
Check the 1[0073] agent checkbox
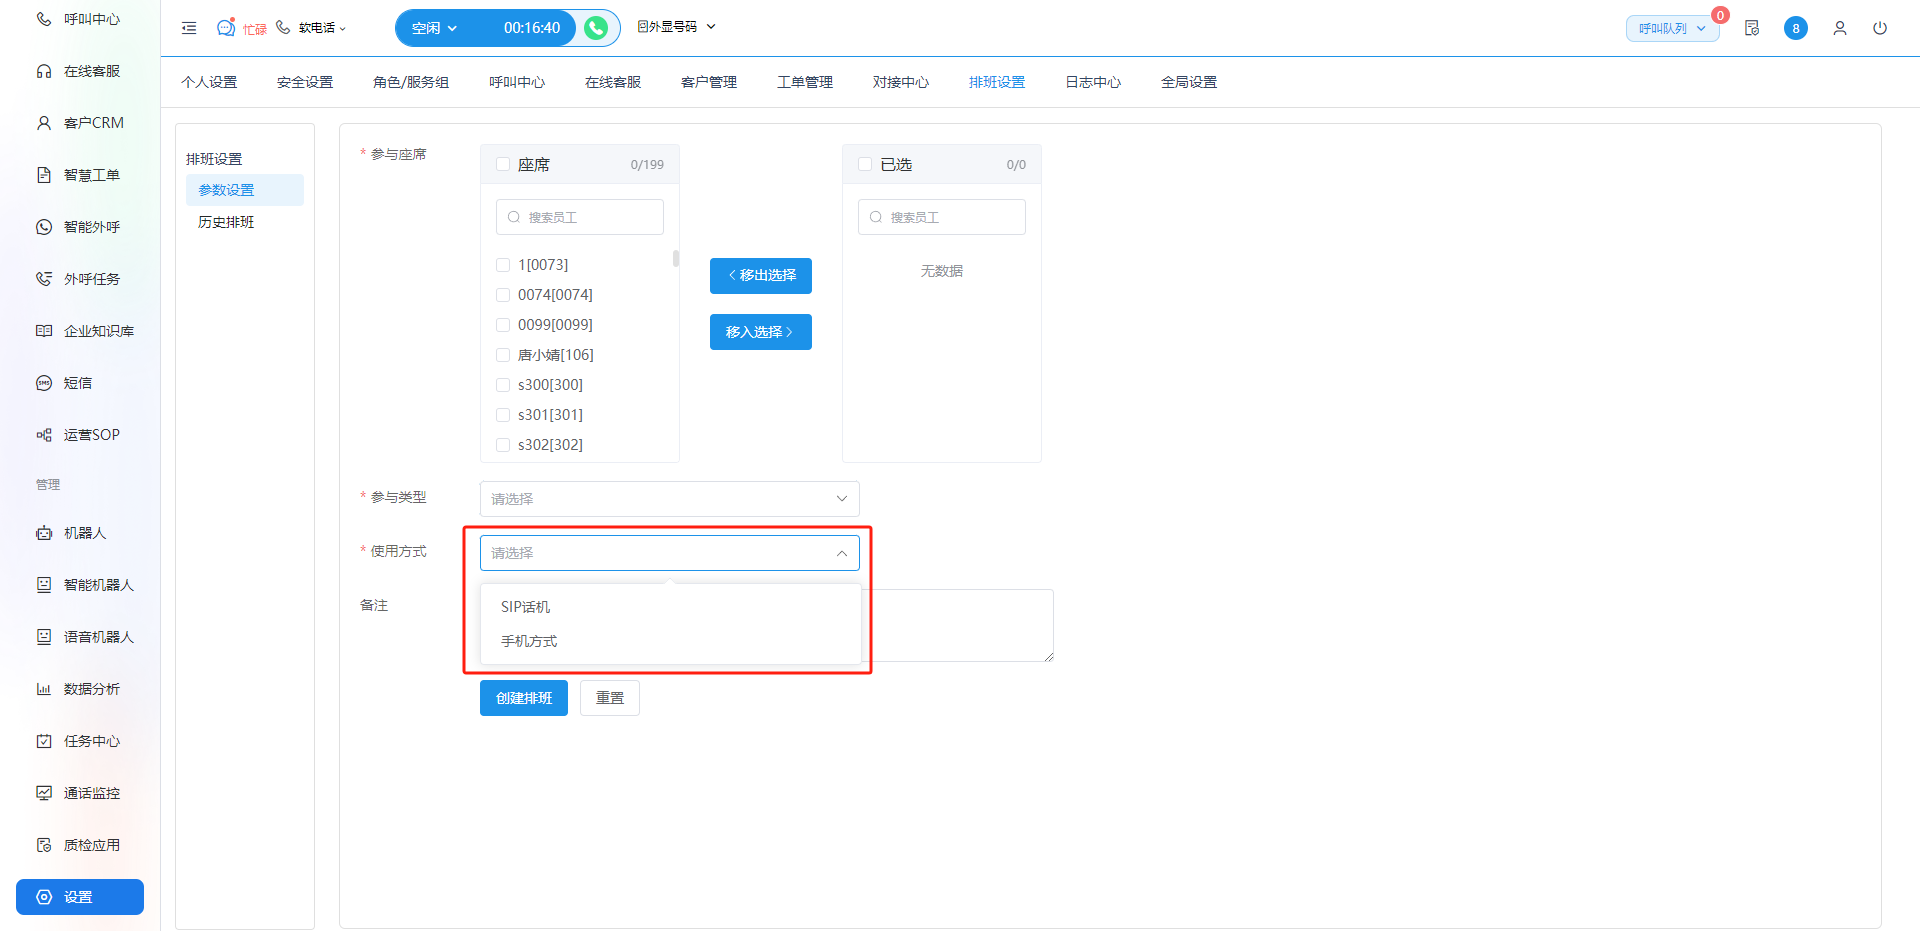pos(503,265)
